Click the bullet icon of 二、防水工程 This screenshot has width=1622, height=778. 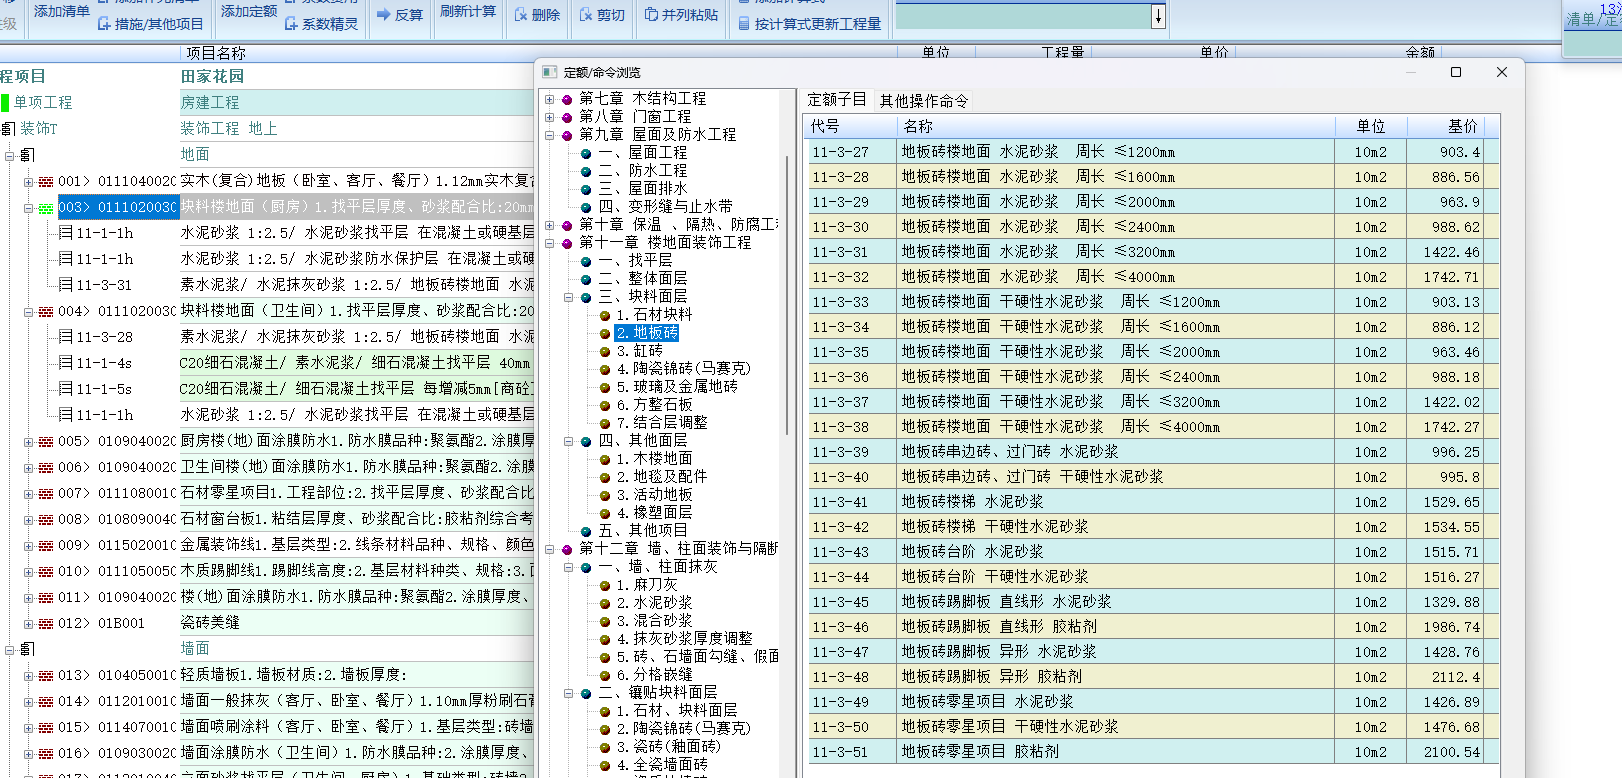click(x=586, y=171)
